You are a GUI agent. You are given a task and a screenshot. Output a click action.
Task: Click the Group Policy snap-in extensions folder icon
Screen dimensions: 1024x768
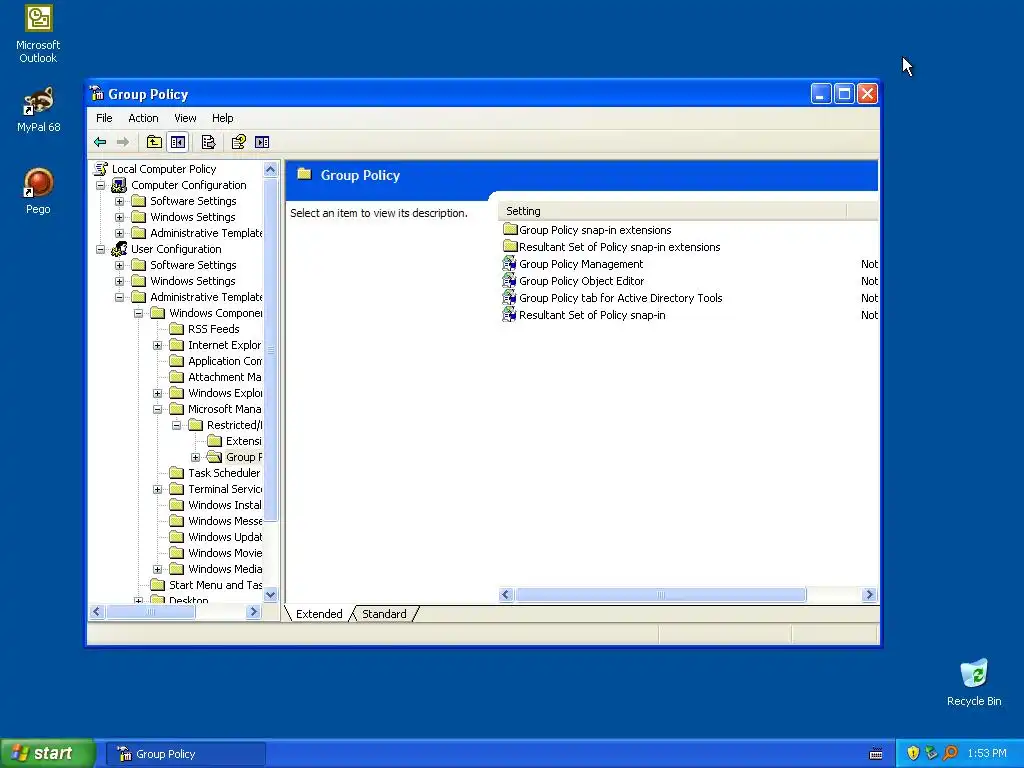tap(510, 230)
